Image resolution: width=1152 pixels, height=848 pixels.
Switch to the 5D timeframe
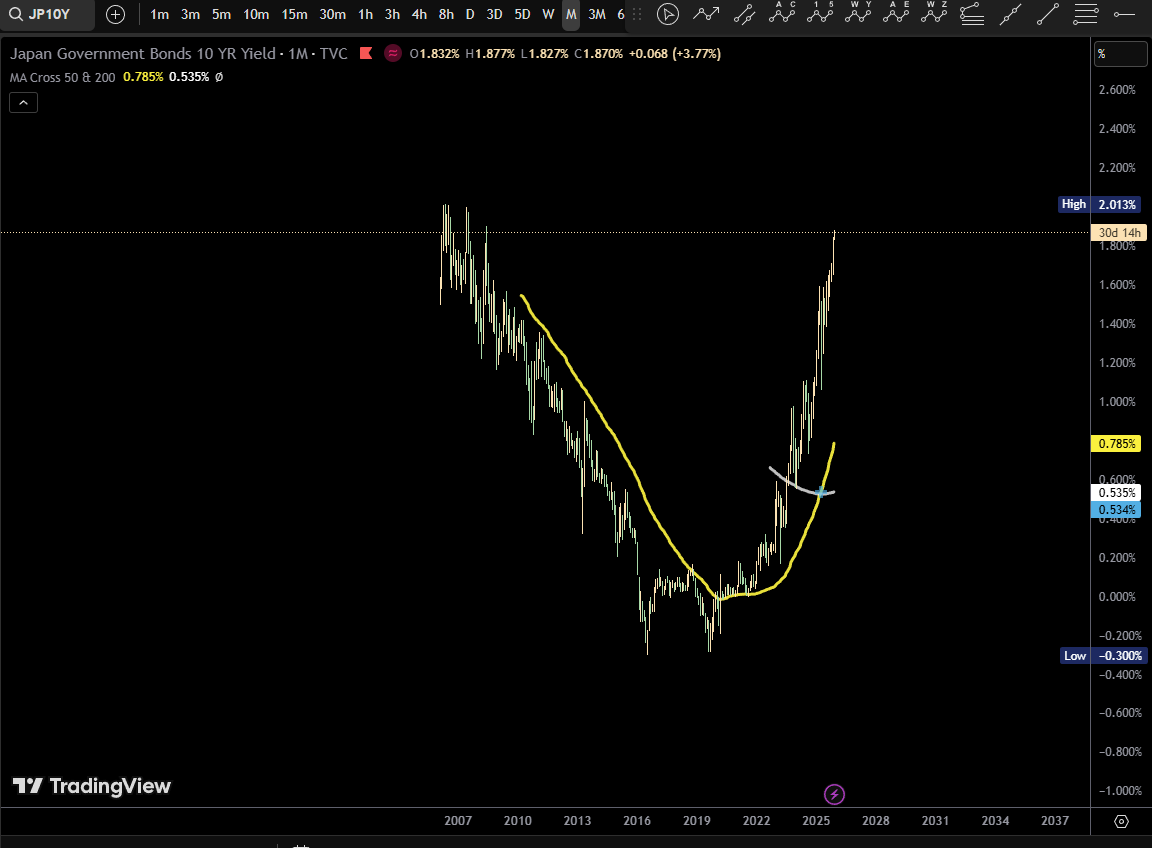(x=522, y=14)
